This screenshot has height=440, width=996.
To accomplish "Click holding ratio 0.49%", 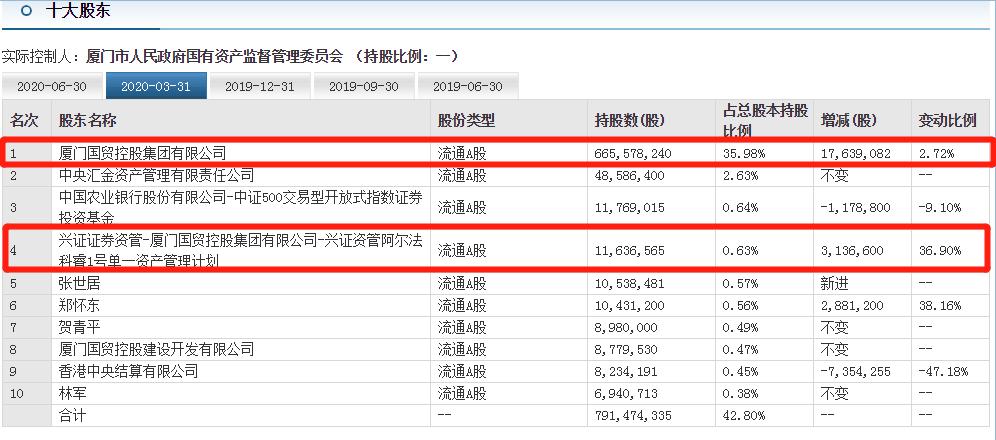I will 740,328.
